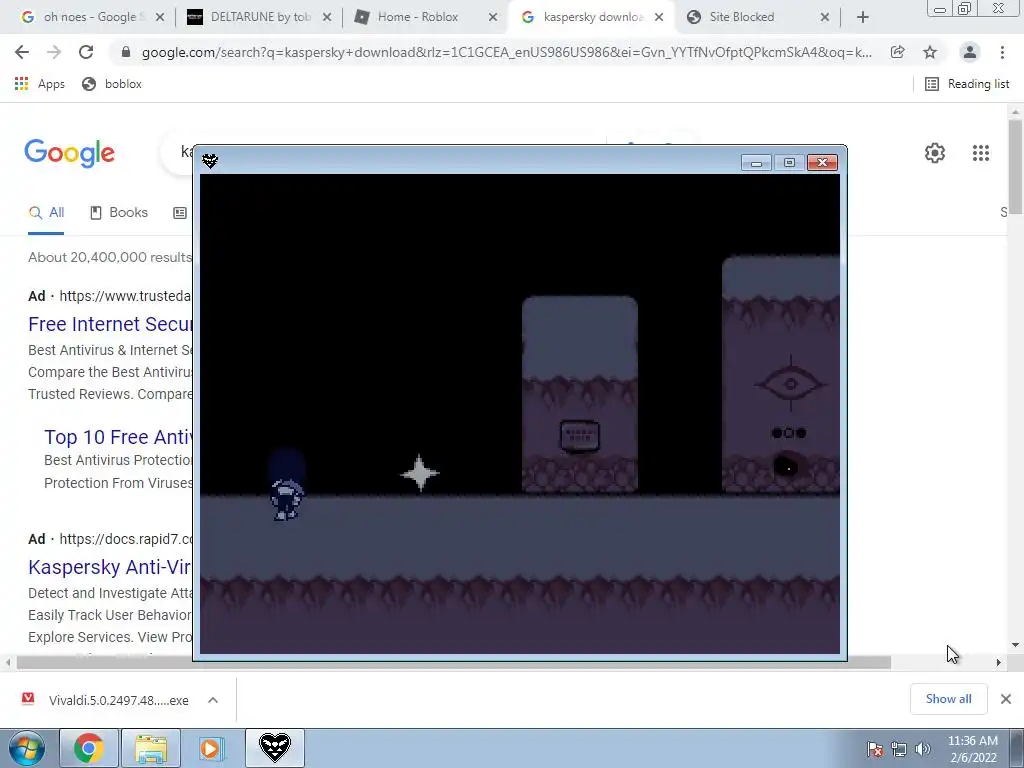Screen dimensions: 1024x768
Task: Open Chrome from the taskbar
Action: pos(89,748)
